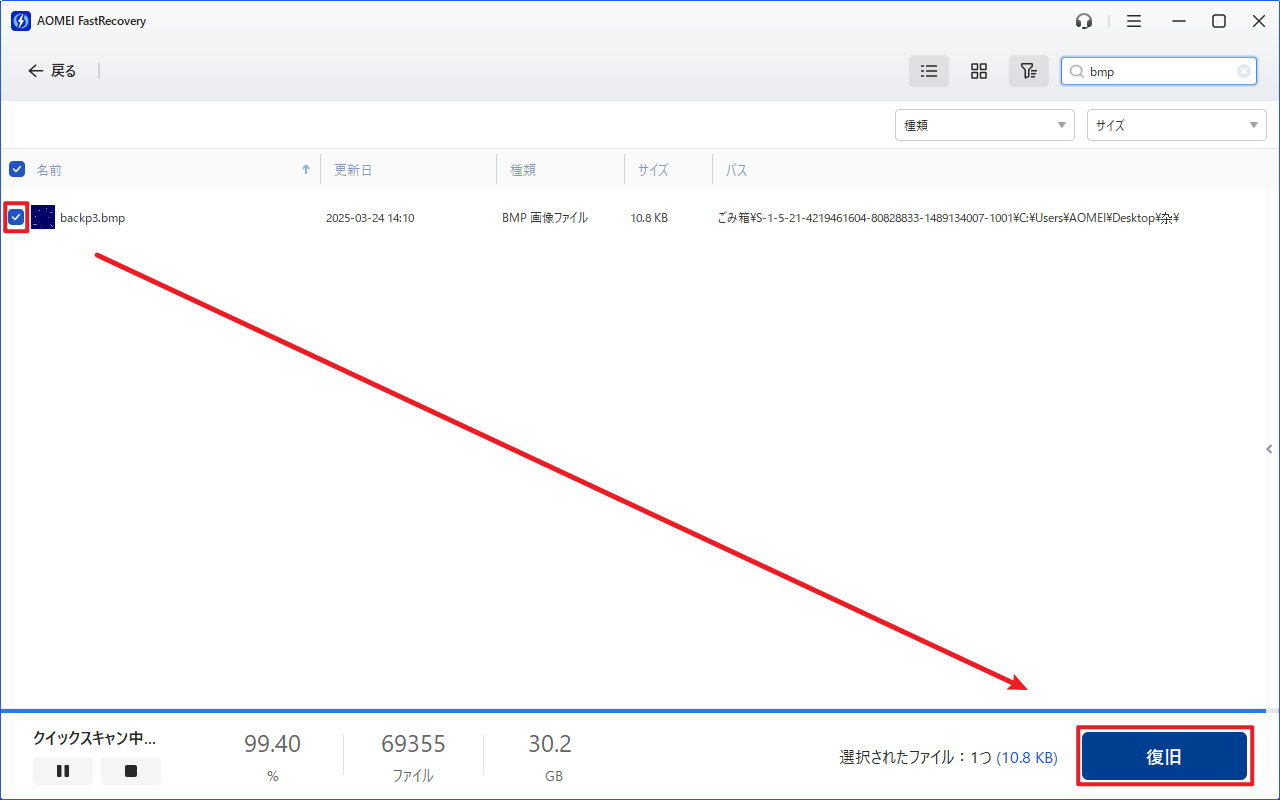1280x800 pixels.
Task: Click the BMP 画像ファイル type cell
Action: (545, 218)
